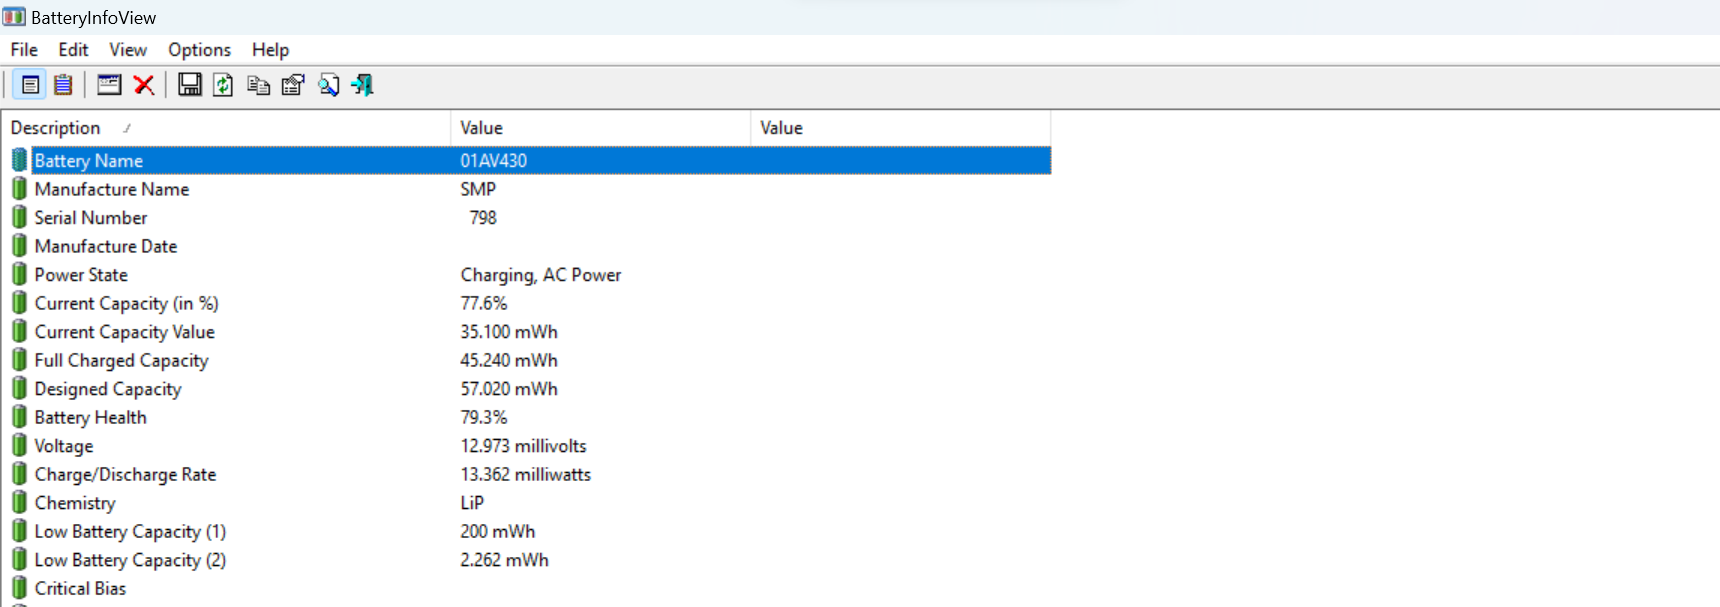Click the serial number value 798
Viewport: 1720px width, 607px height.
[x=483, y=217]
